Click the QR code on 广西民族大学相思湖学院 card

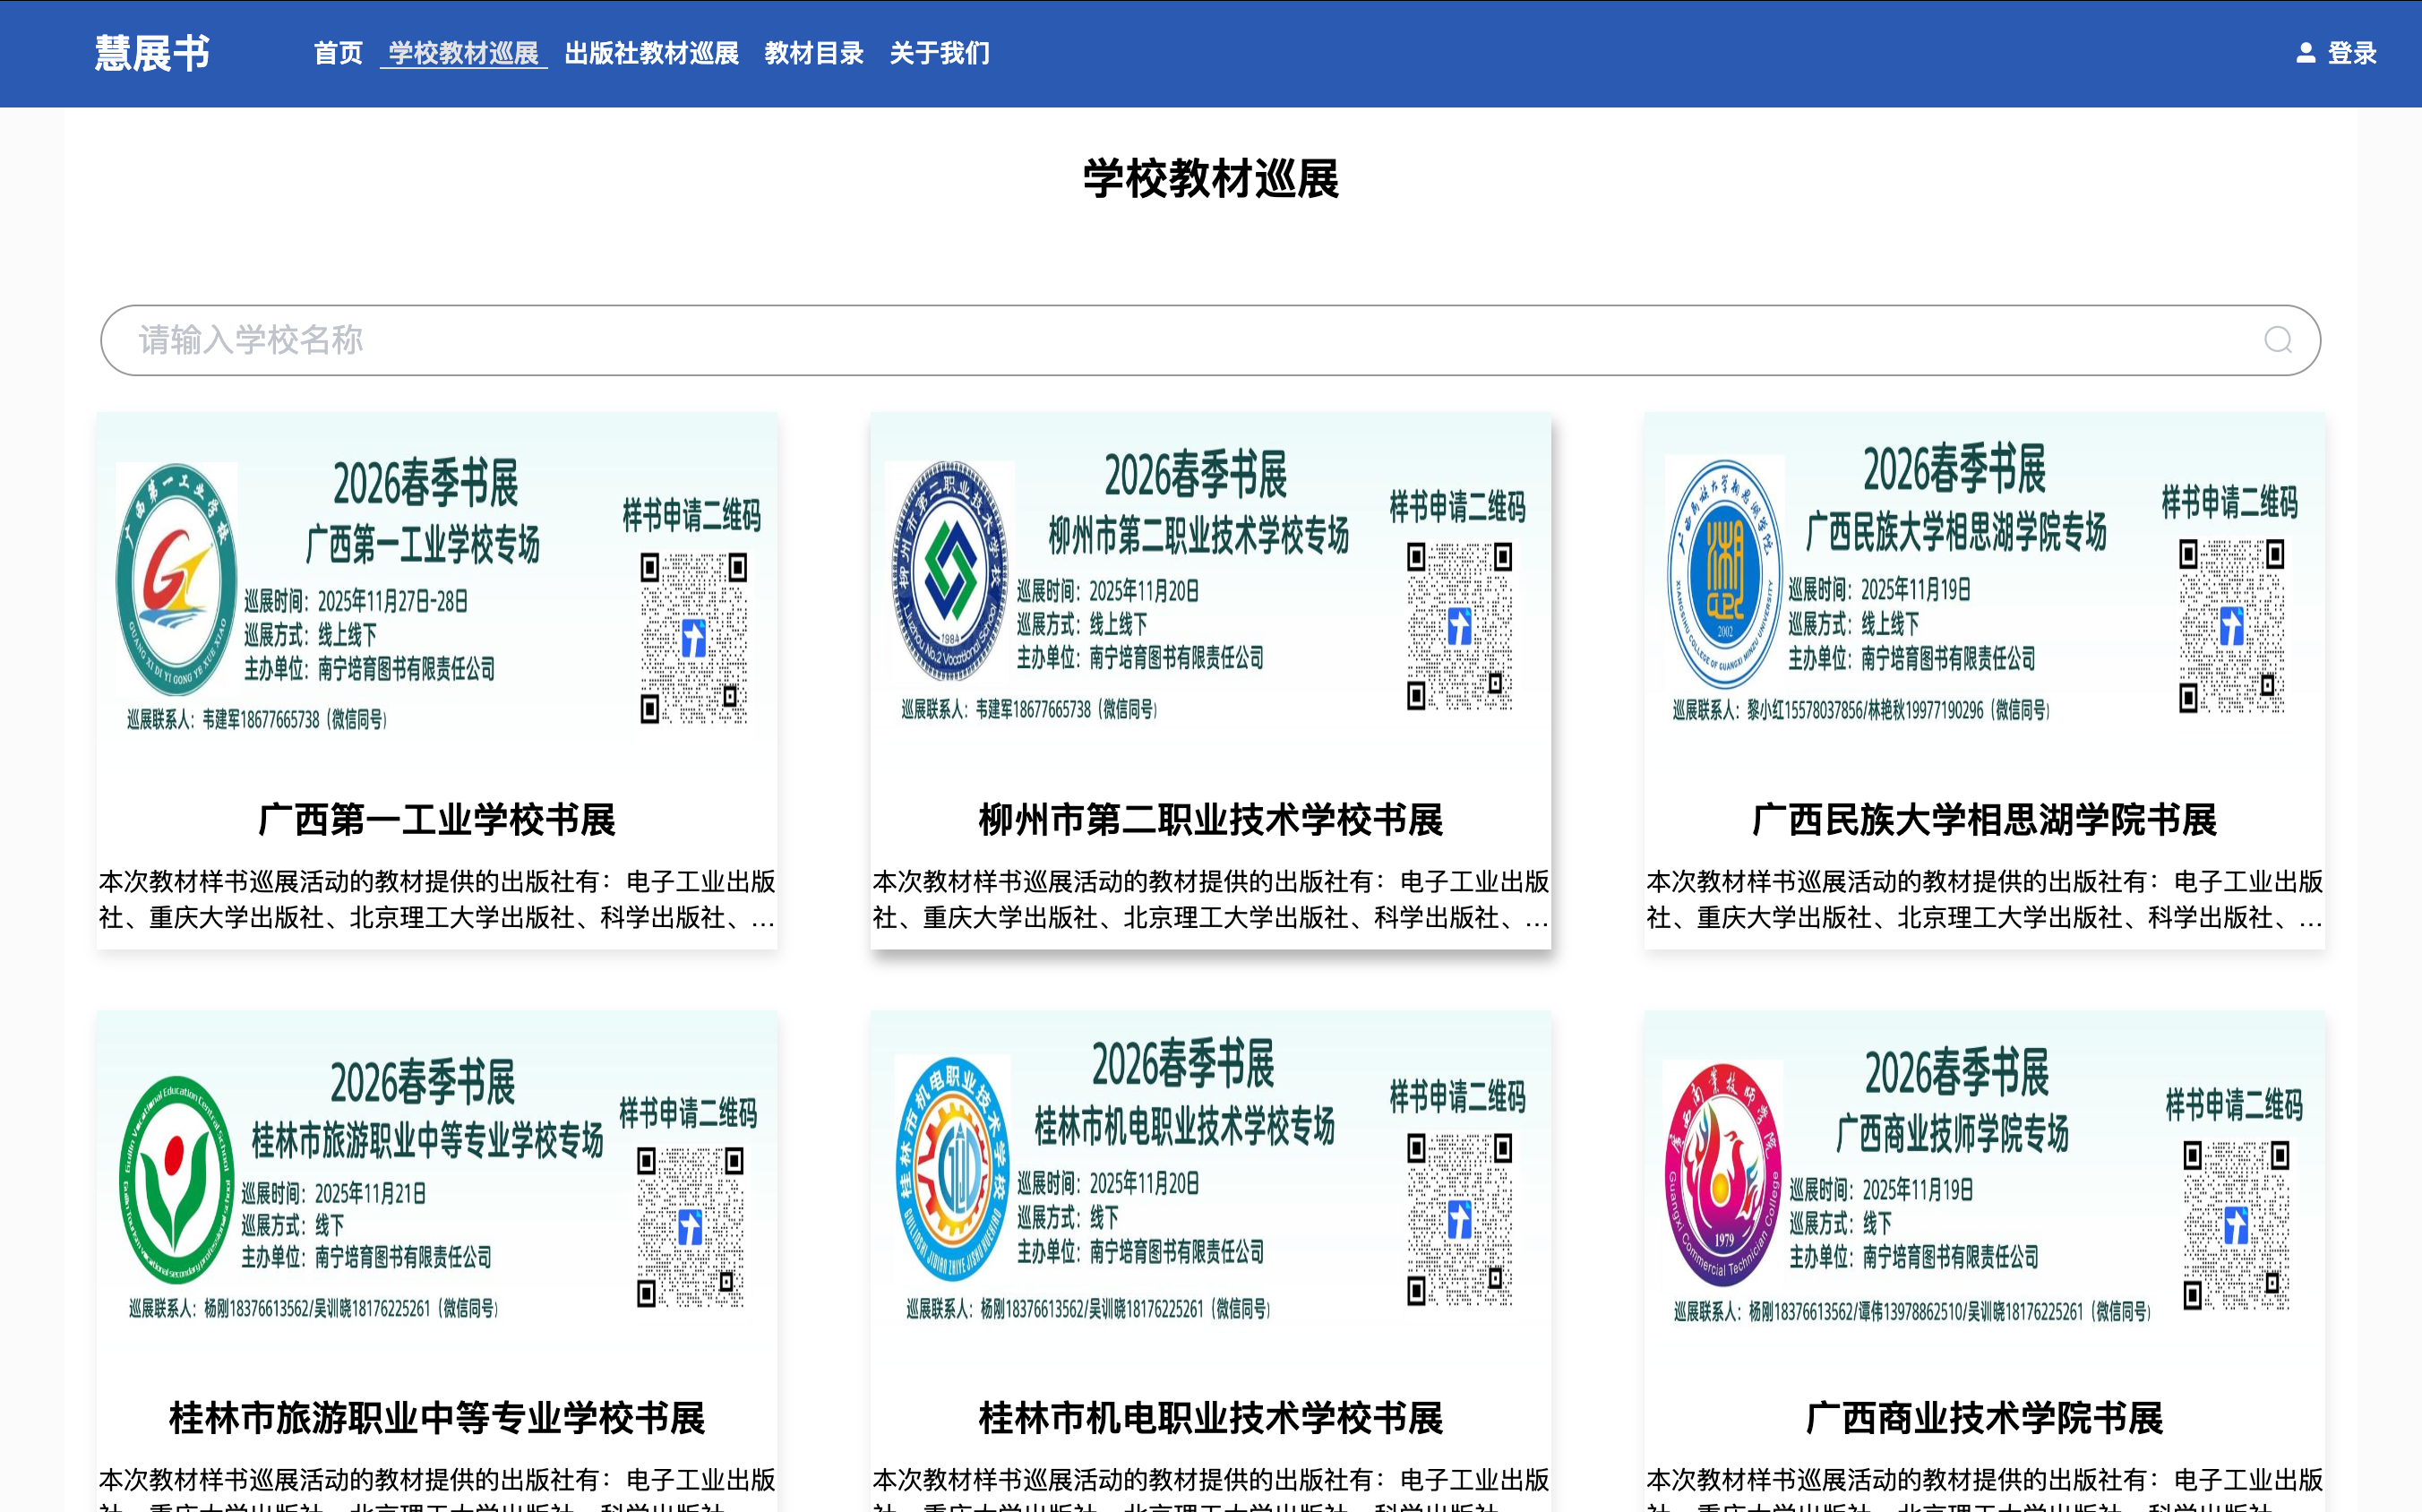click(x=2231, y=626)
